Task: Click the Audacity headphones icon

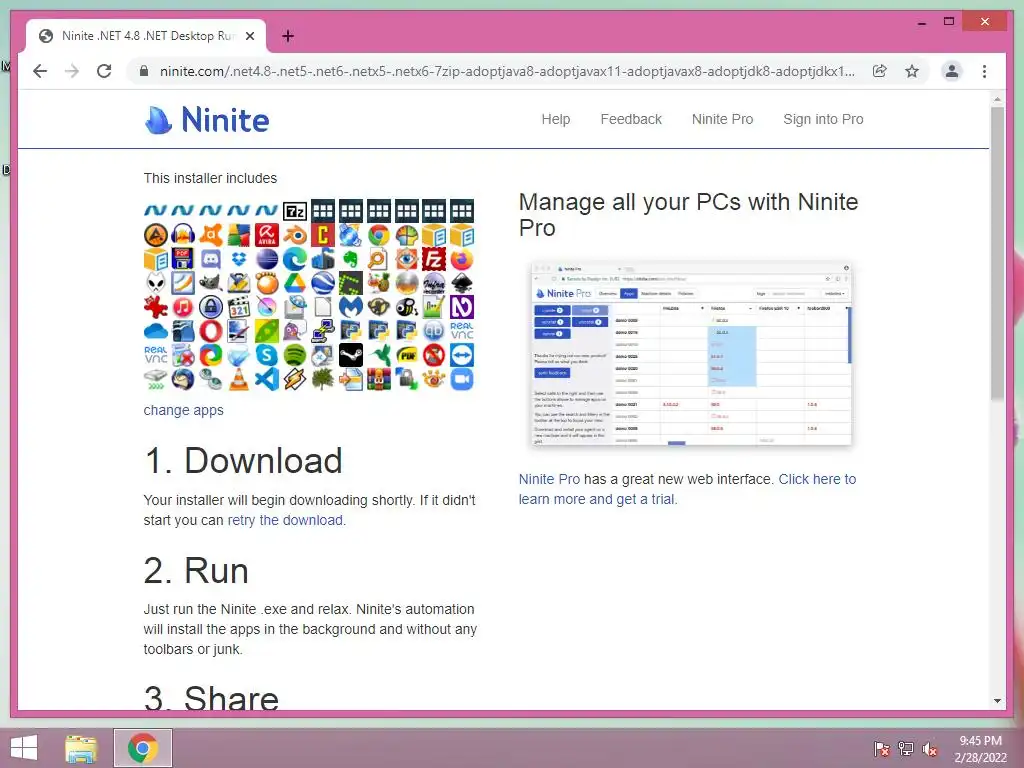Action: (183, 235)
